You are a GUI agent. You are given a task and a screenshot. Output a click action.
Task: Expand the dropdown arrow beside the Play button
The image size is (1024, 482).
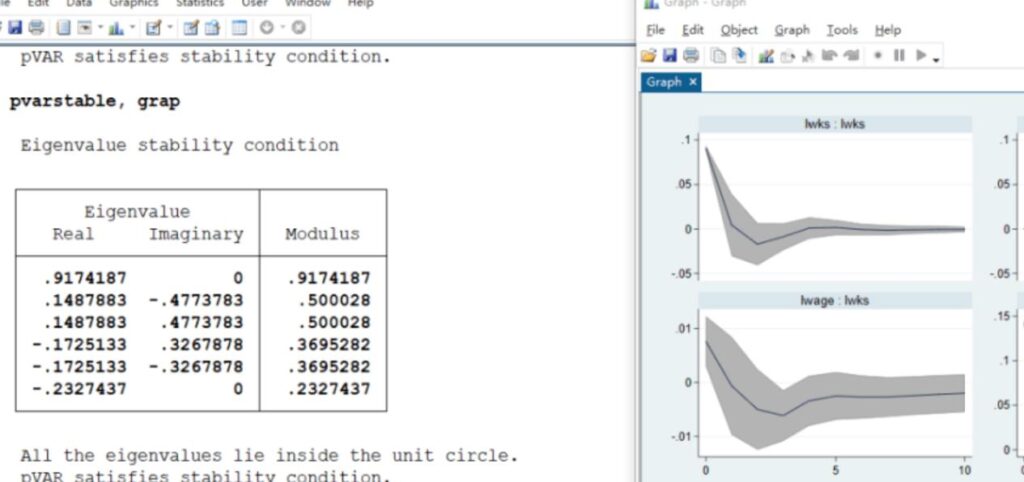[936, 60]
